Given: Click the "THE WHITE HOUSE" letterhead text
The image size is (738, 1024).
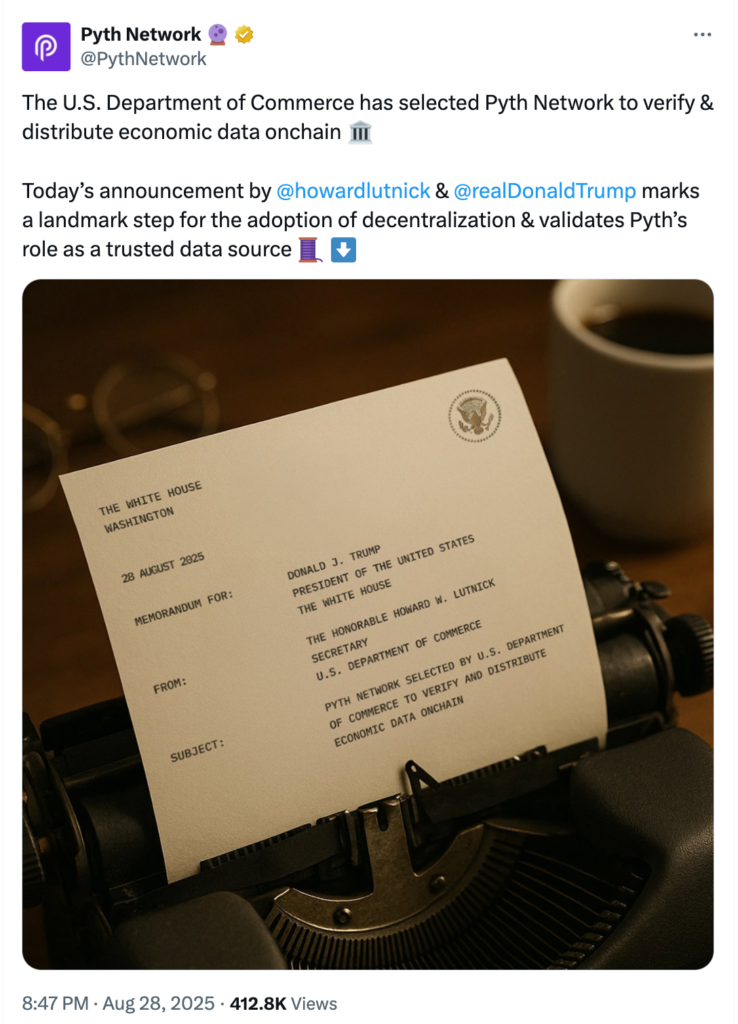Looking at the screenshot, I should coord(150,497).
